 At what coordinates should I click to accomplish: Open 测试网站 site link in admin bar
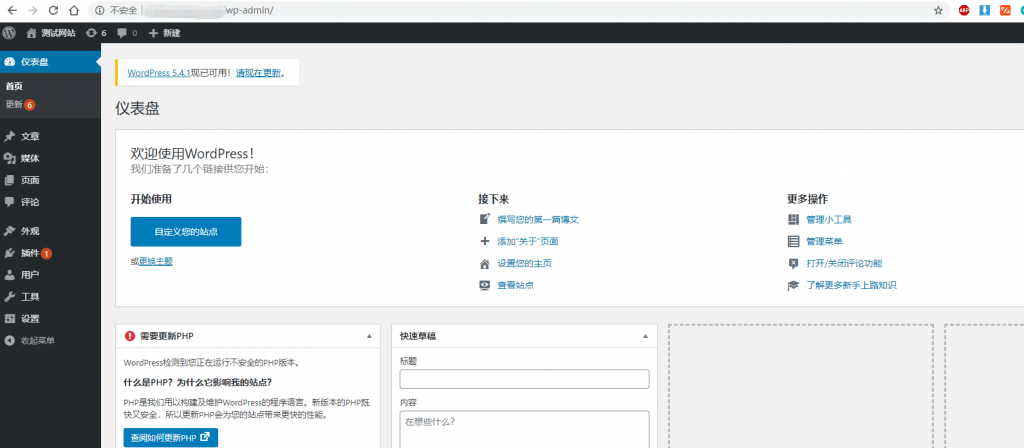point(51,33)
